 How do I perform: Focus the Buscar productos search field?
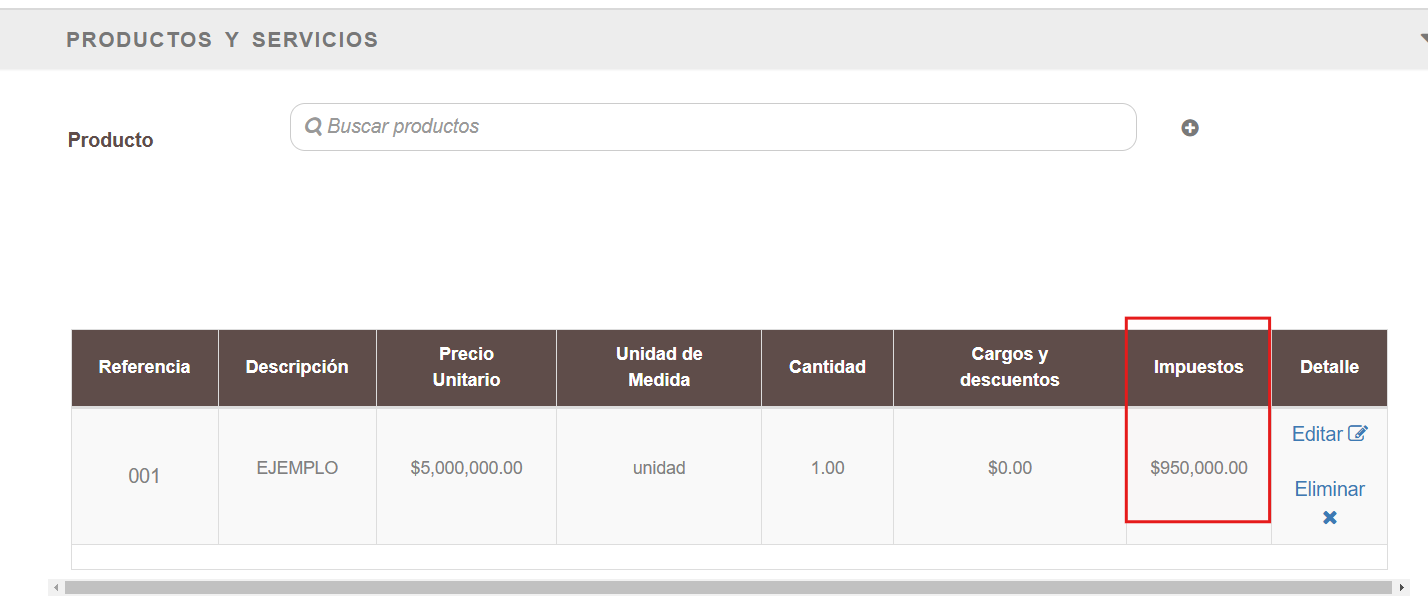[x=713, y=127]
